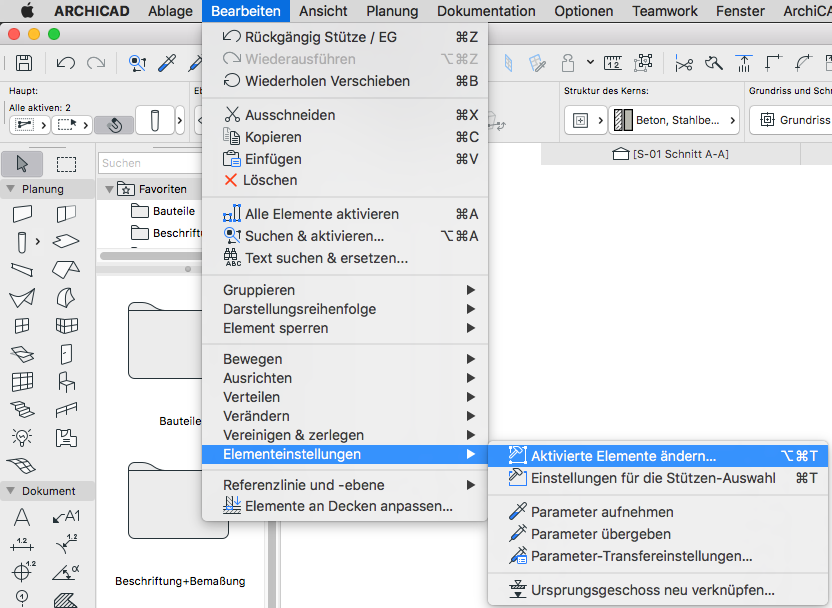832x608 pixels.
Task: Select the Roof tool in toolbox
Action: pyautogui.click(x=66, y=270)
